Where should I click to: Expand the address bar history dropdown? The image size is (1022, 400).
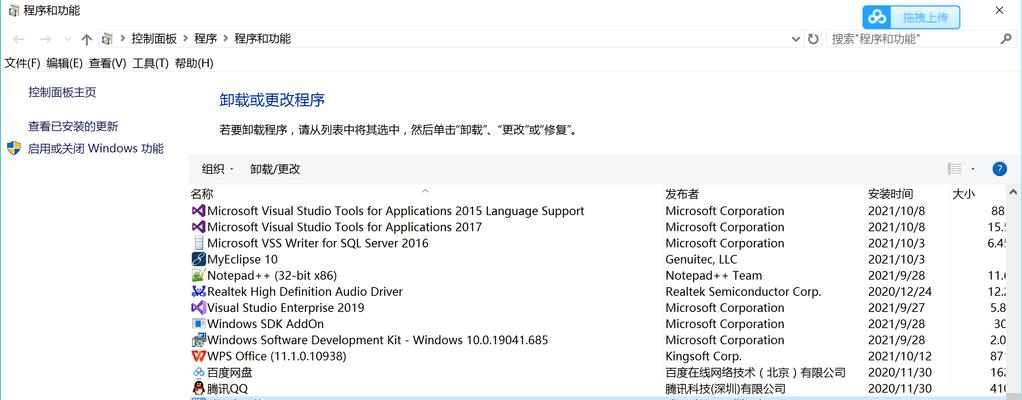point(796,39)
